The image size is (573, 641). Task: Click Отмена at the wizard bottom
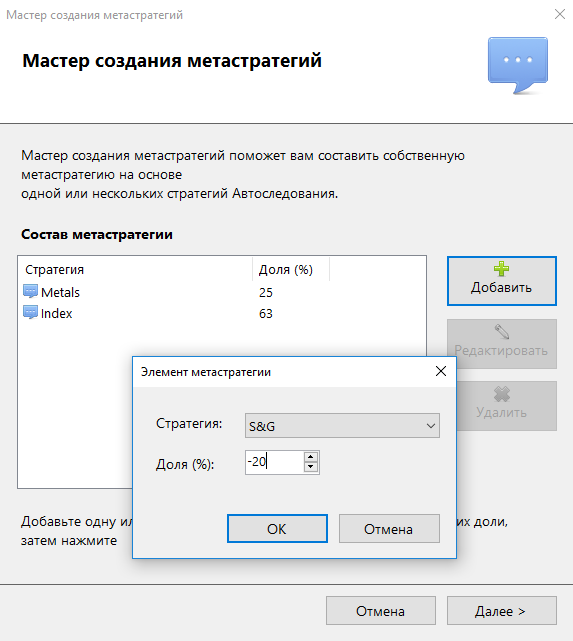(381, 611)
